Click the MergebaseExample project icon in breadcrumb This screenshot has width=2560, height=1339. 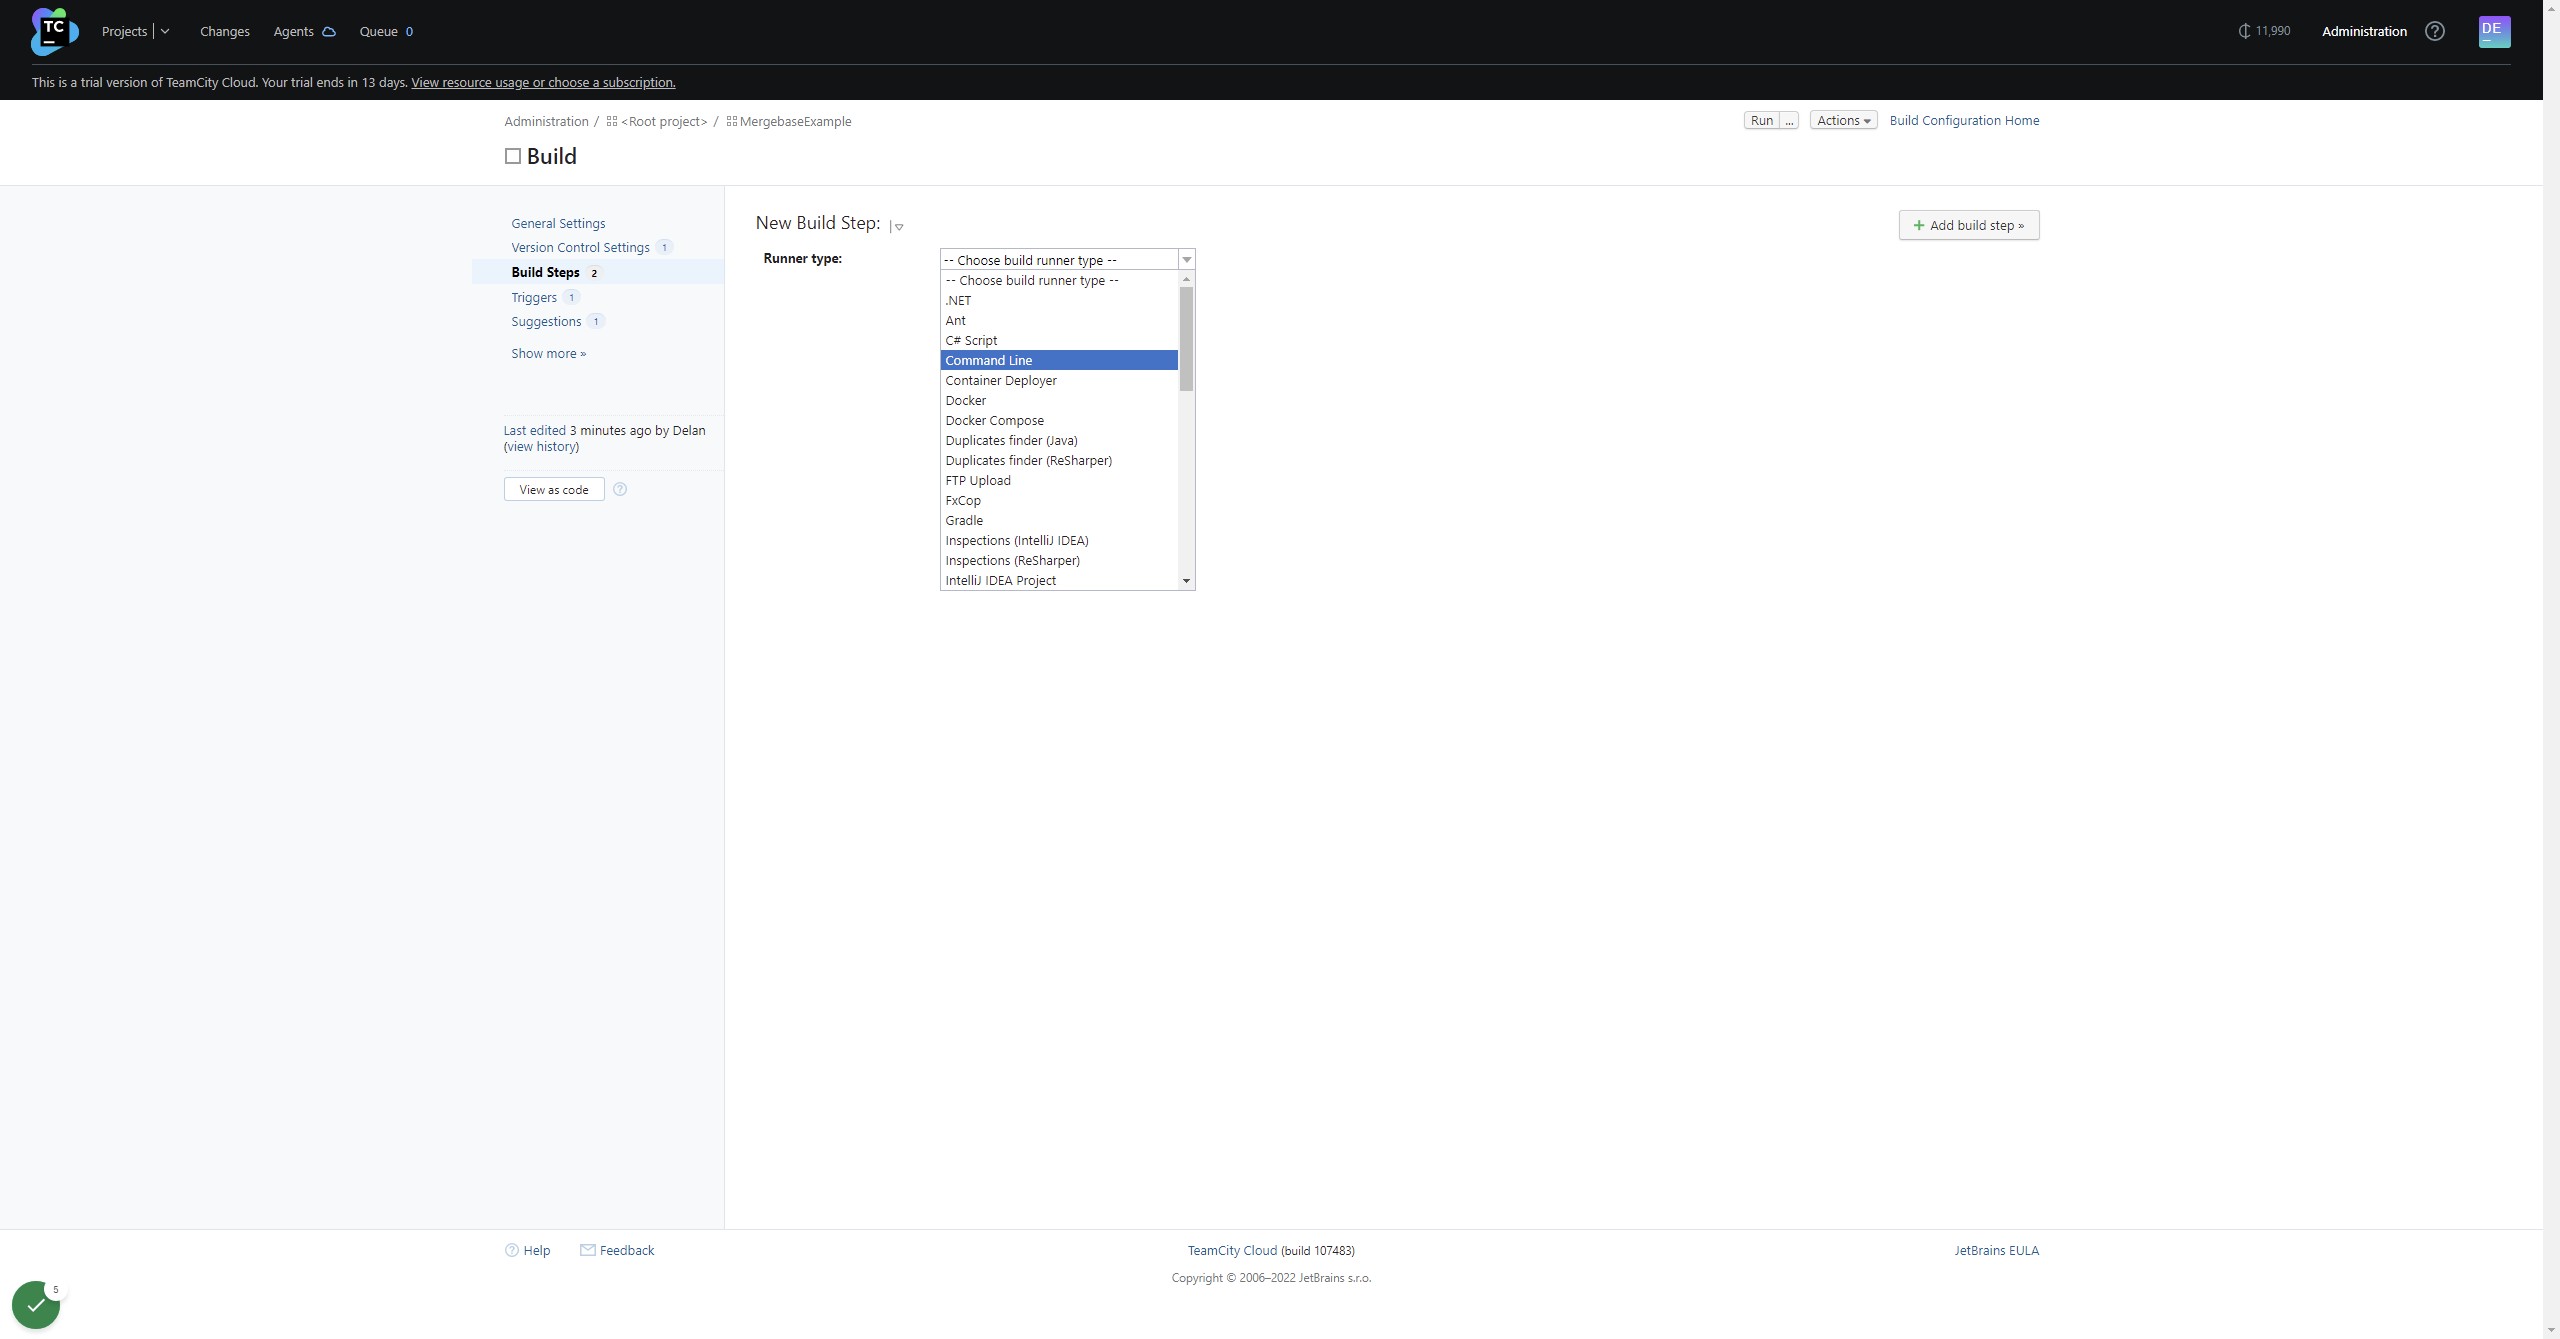point(732,121)
